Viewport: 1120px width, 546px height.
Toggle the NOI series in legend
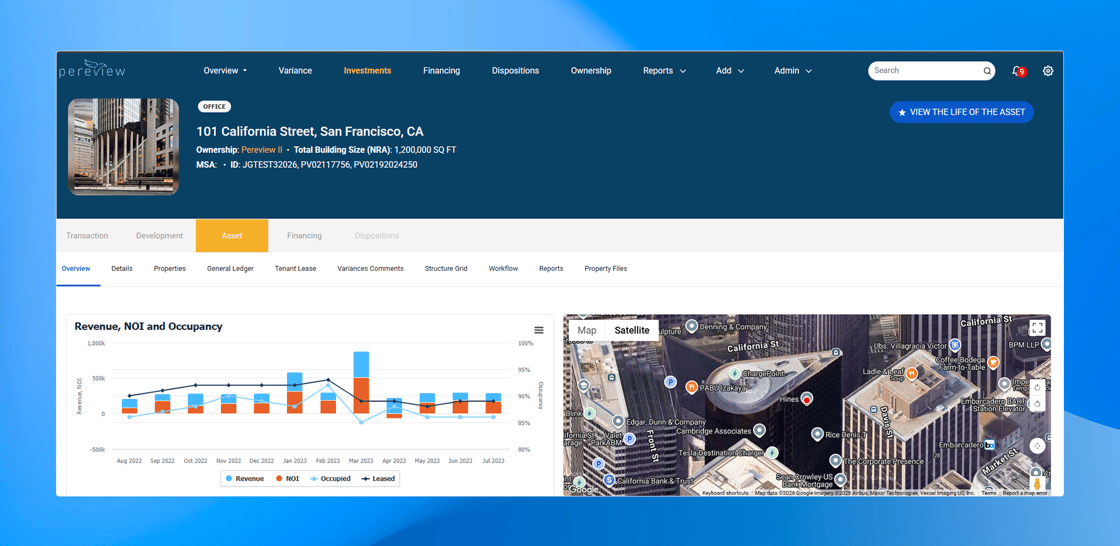click(x=286, y=479)
